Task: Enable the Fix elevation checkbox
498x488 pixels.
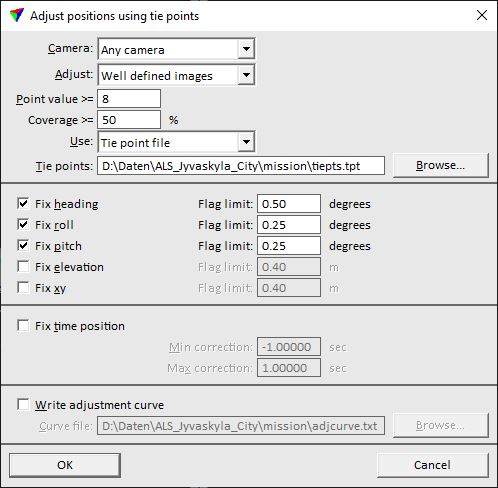Action: click(x=23, y=266)
